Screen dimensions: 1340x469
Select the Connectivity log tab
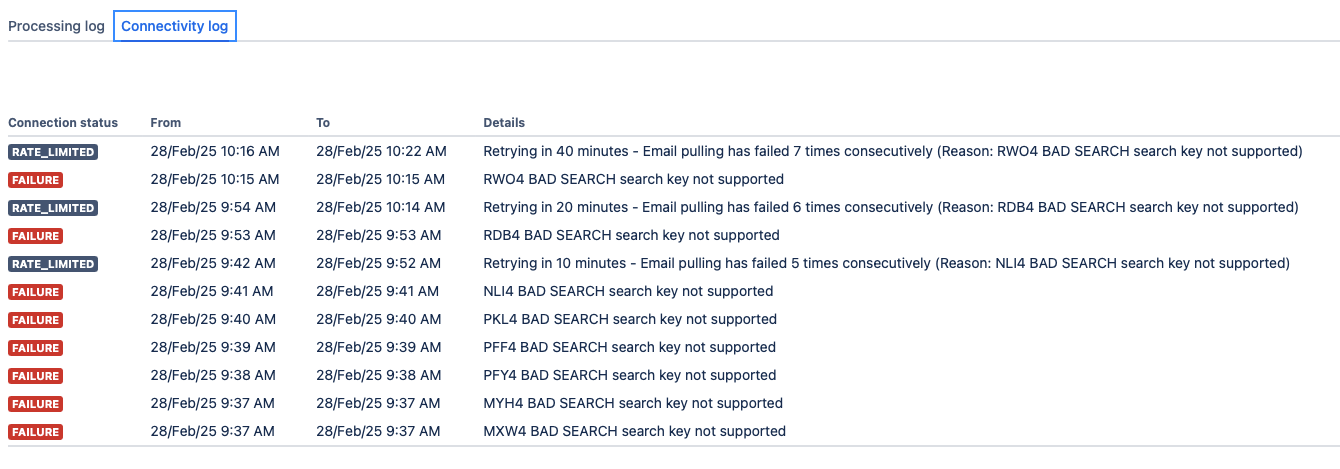pyautogui.click(x=175, y=26)
